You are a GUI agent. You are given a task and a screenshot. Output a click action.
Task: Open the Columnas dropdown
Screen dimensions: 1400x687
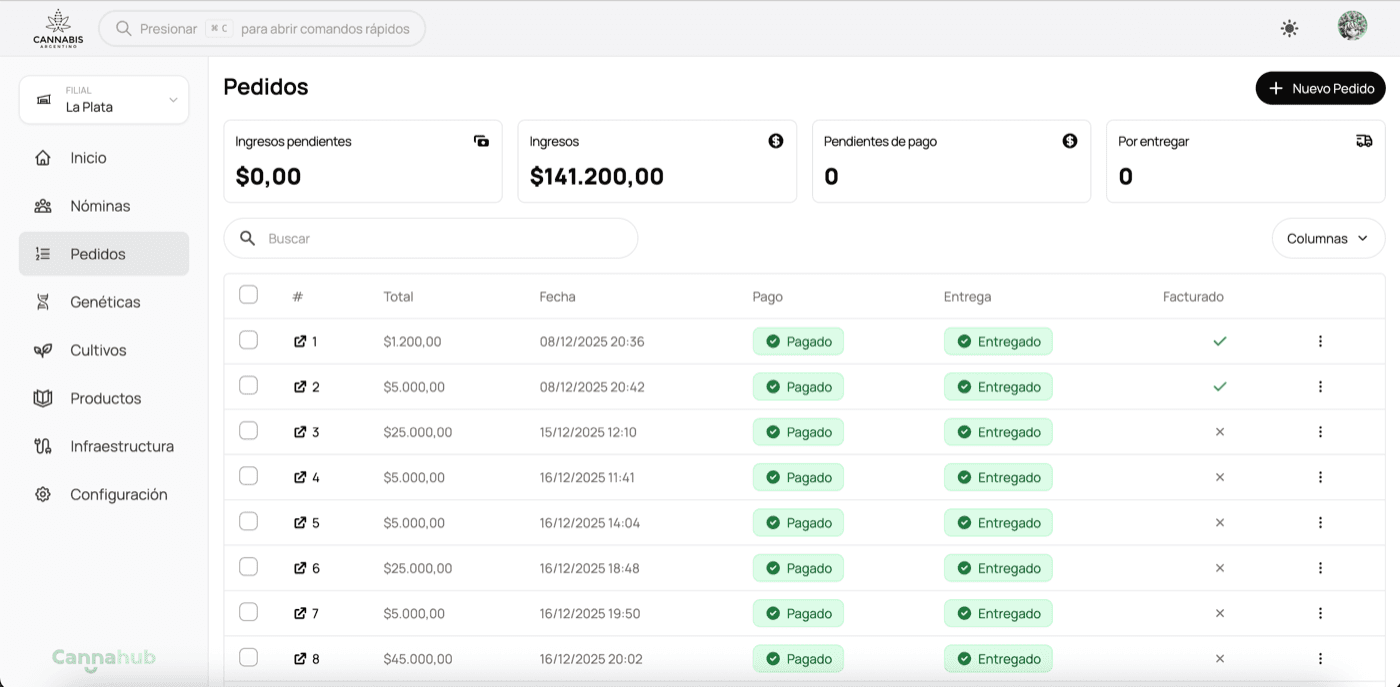1328,239
